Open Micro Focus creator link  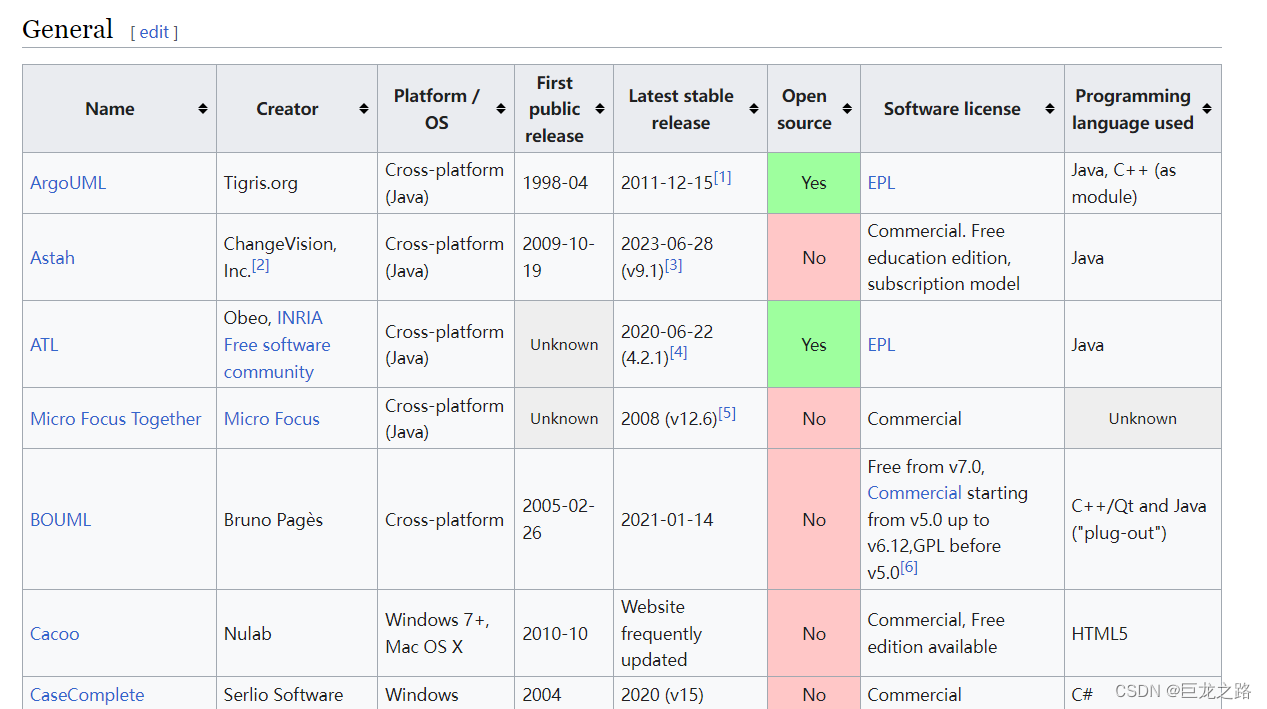click(x=272, y=419)
